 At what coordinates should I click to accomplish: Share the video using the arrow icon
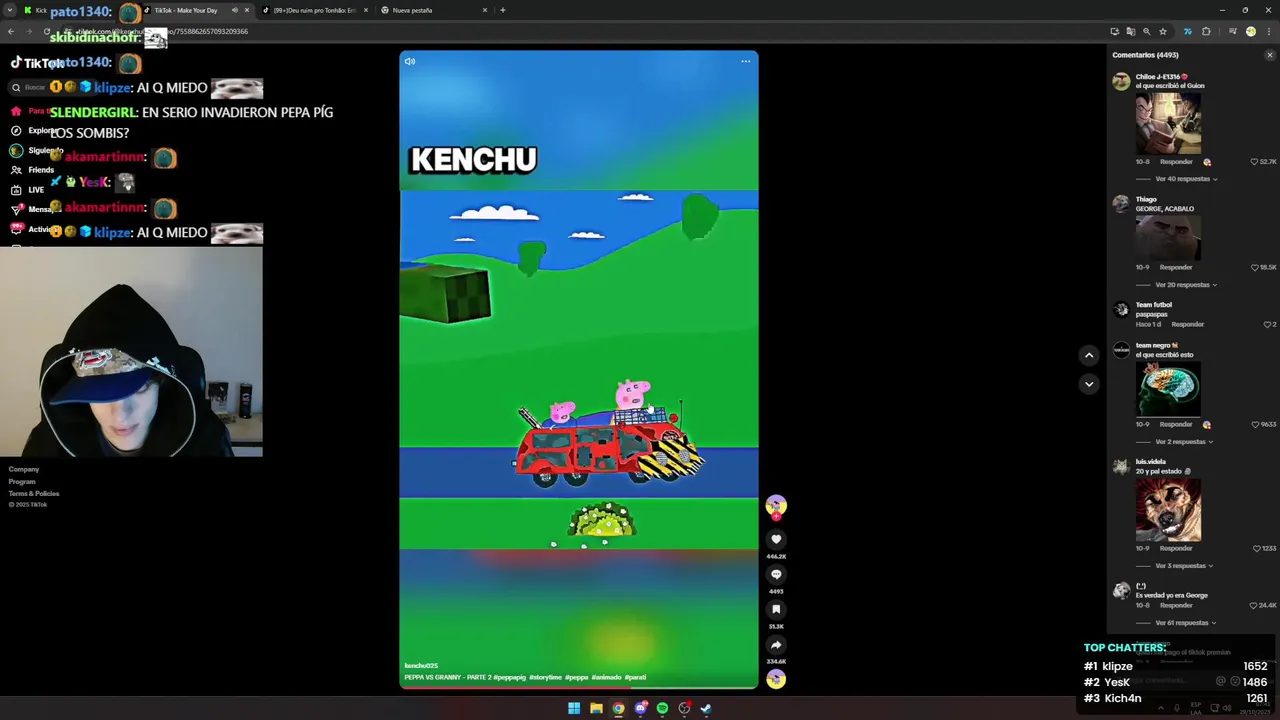click(776, 645)
